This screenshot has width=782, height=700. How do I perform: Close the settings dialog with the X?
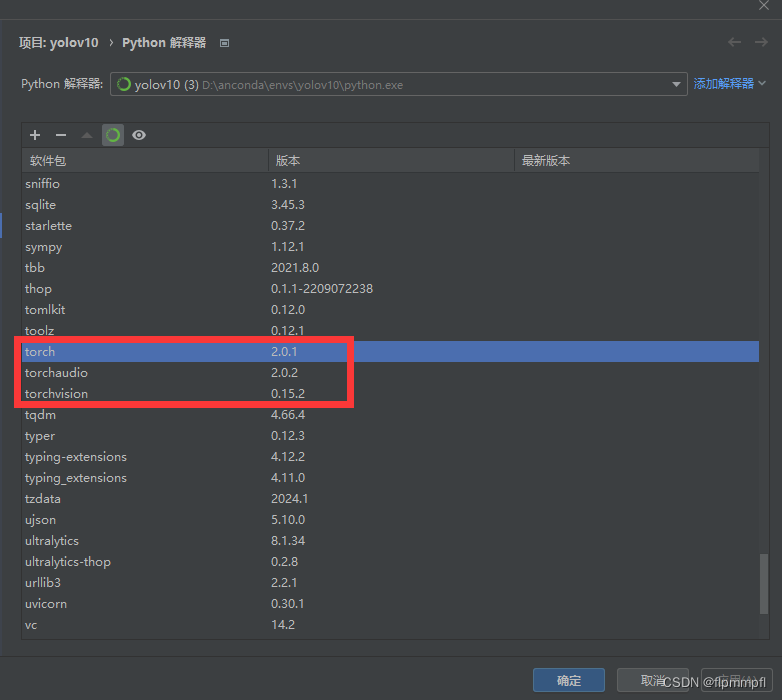point(764,5)
